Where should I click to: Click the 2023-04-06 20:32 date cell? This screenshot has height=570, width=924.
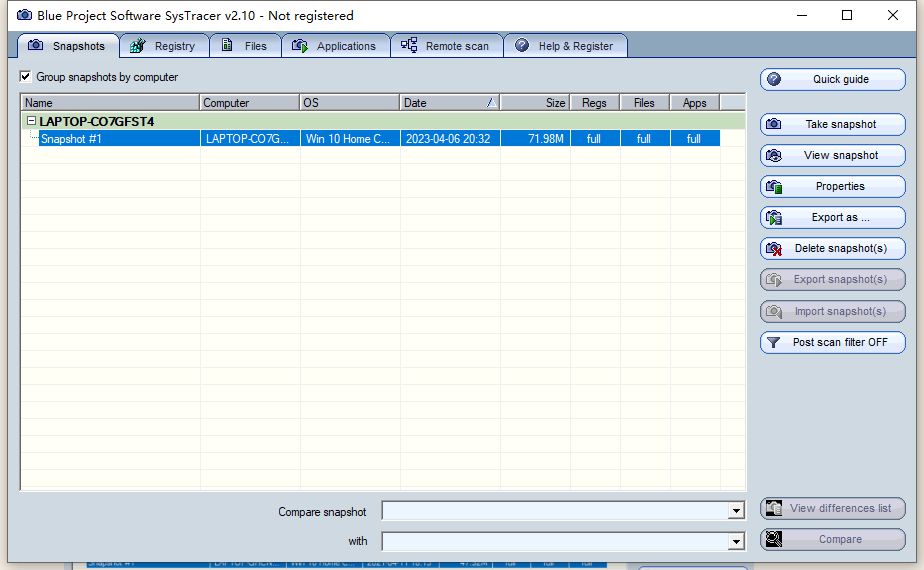click(448, 139)
